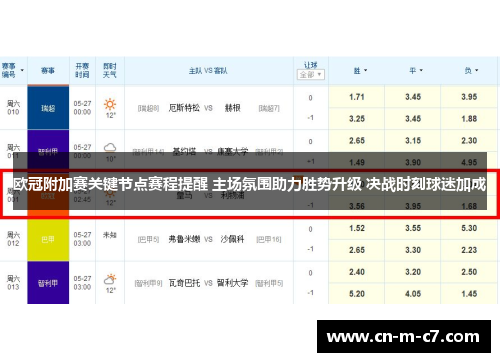Click the 即时天气 column header

110,70
